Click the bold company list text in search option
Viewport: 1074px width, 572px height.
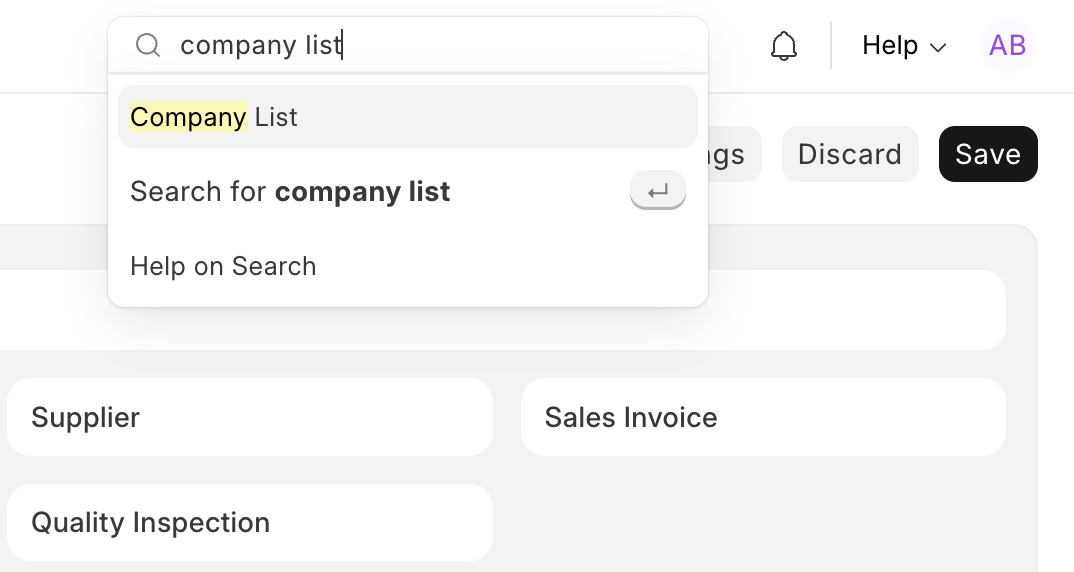(x=362, y=192)
